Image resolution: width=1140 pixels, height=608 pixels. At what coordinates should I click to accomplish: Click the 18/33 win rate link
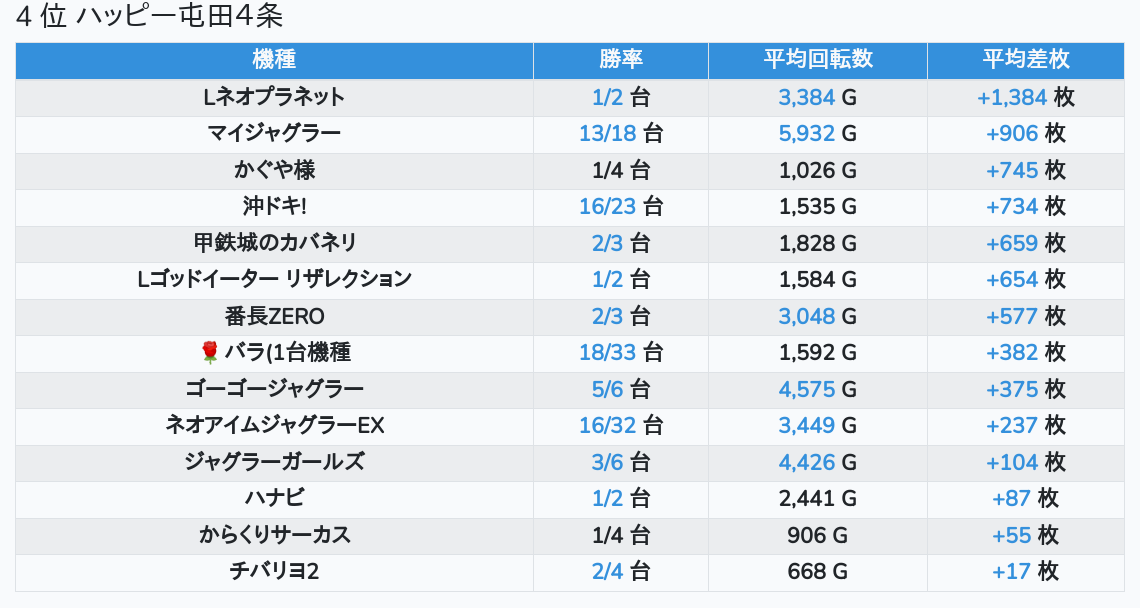point(607,352)
